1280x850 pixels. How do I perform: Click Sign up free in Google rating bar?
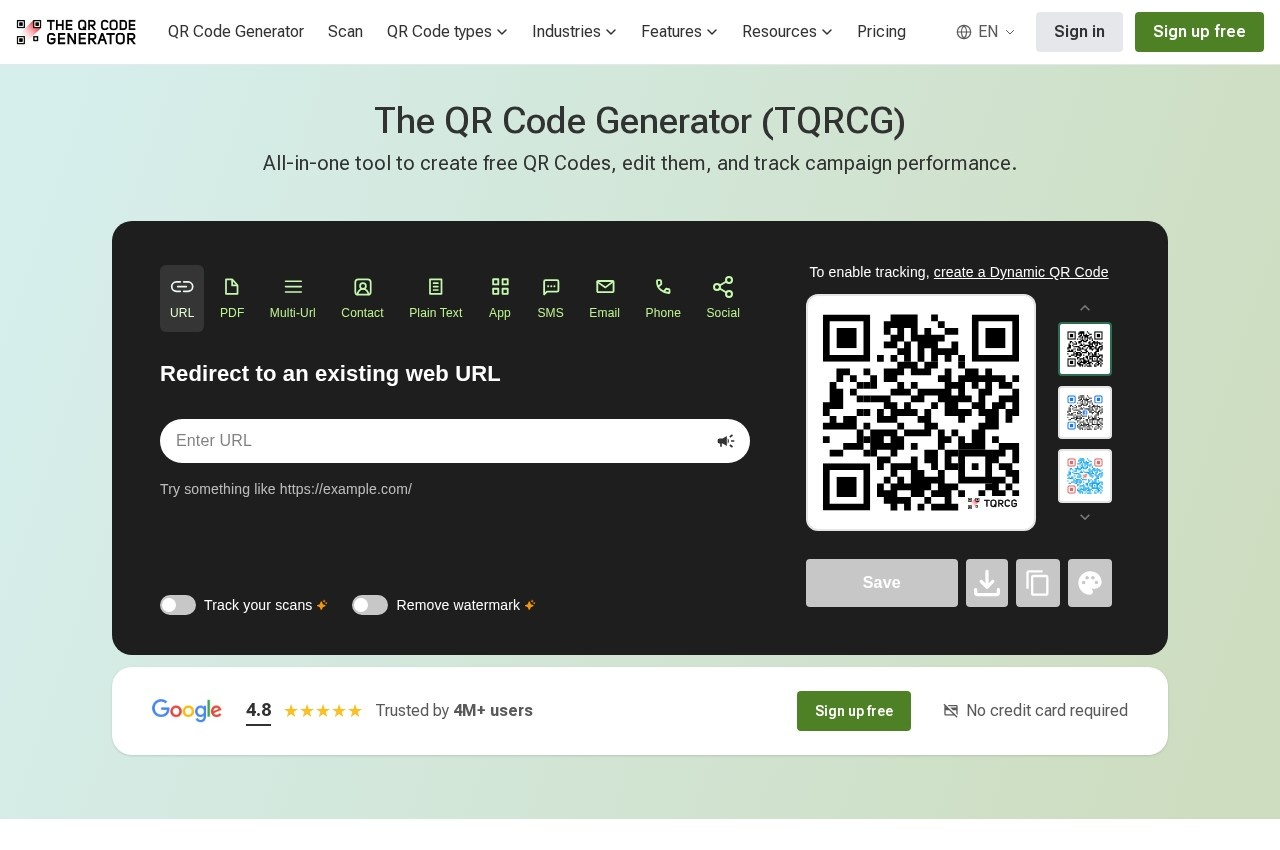(x=854, y=711)
